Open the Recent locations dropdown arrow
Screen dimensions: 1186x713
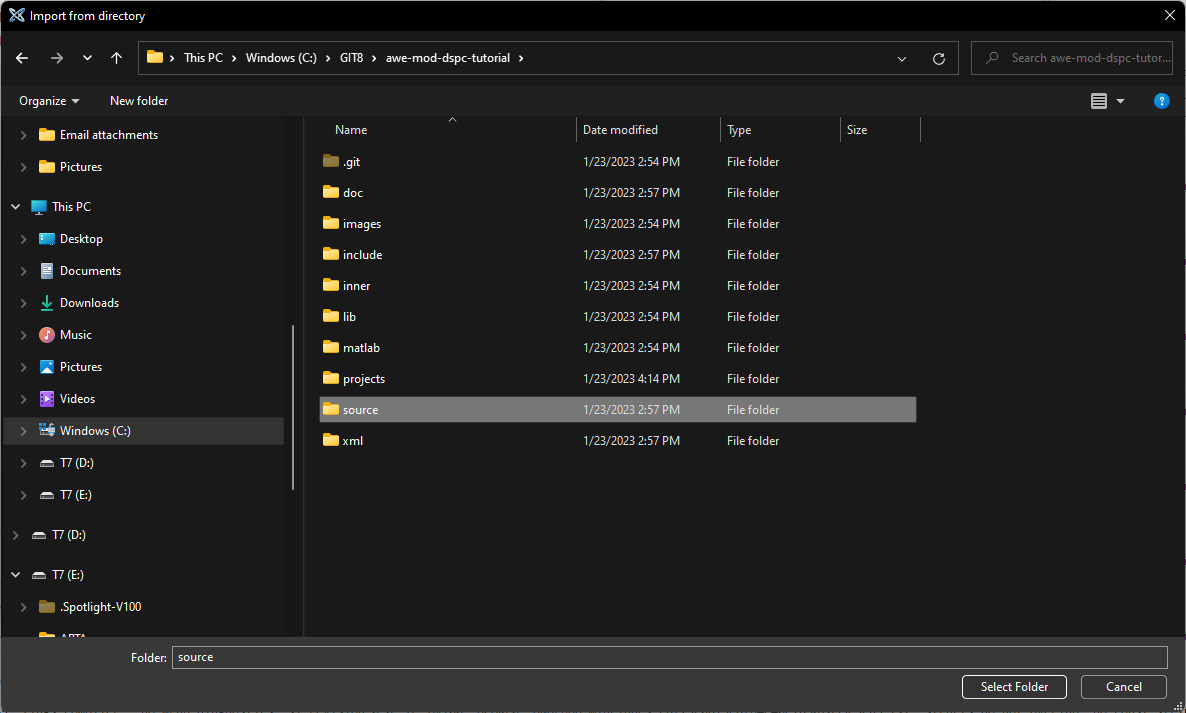coord(87,58)
